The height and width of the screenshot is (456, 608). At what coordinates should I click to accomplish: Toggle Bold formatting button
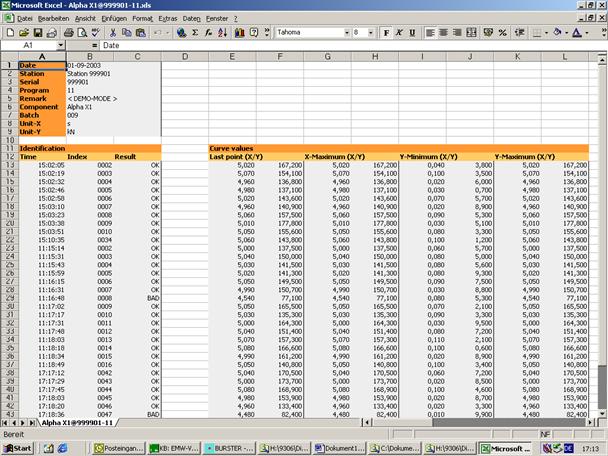click(388, 32)
